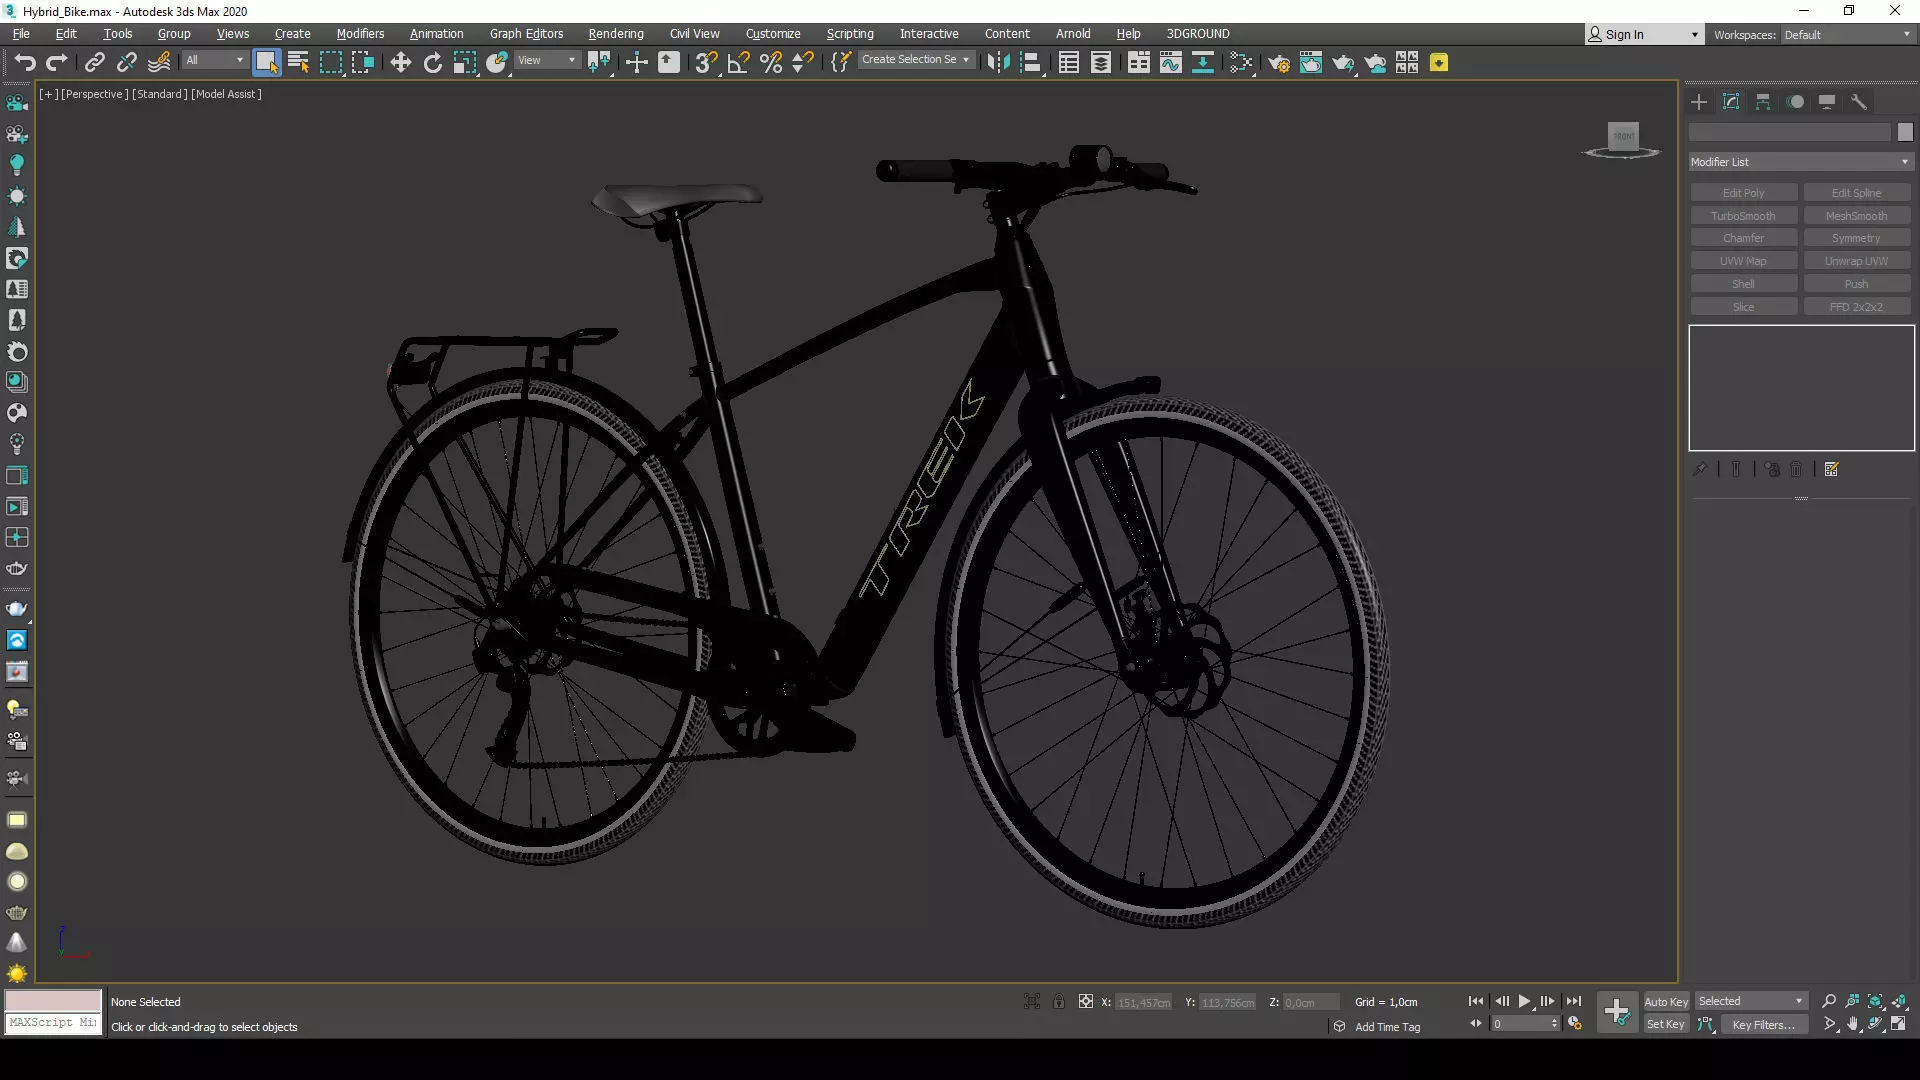The height and width of the screenshot is (1080, 1920).
Task: Activate the Select and Move tool
Action: tap(400, 63)
